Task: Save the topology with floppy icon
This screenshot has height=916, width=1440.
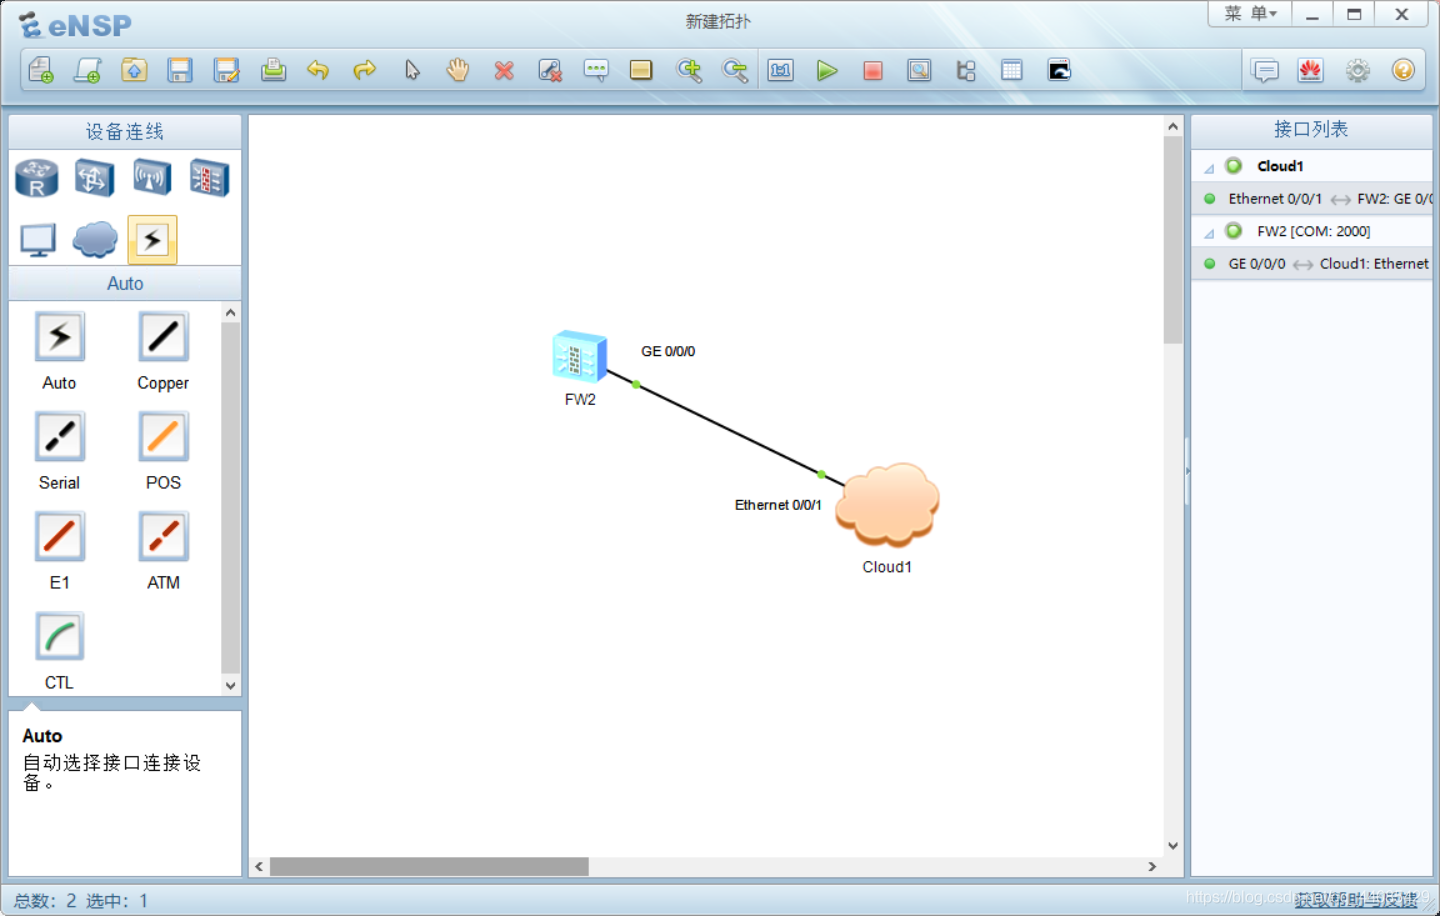Action: (x=180, y=70)
